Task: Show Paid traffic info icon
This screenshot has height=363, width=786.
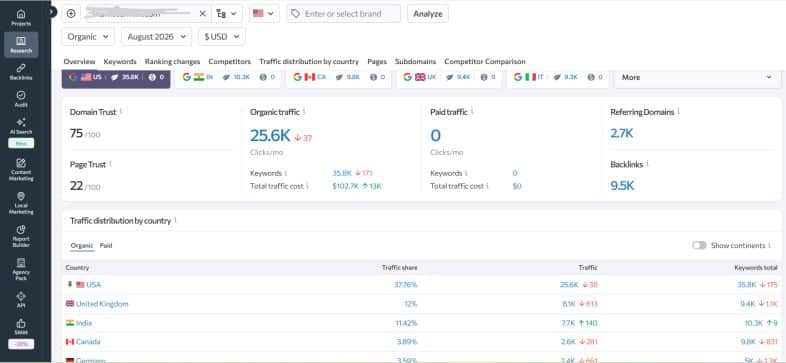Action: pyautogui.click(x=472, y=111)
